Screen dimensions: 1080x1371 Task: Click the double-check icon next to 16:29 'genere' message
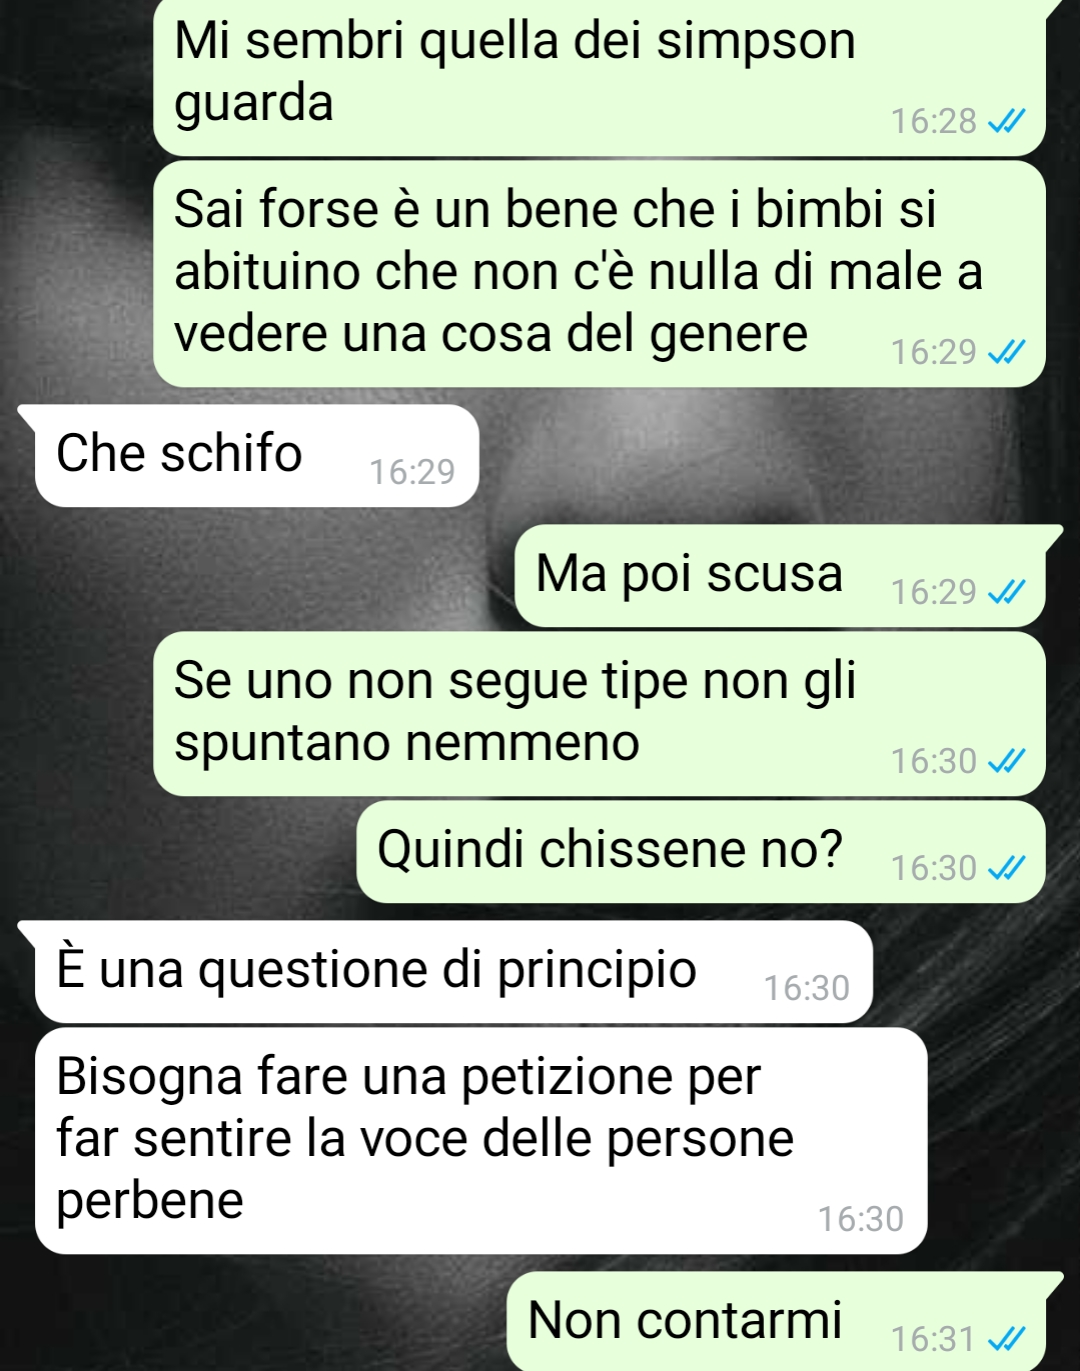tap(1006, 352)
